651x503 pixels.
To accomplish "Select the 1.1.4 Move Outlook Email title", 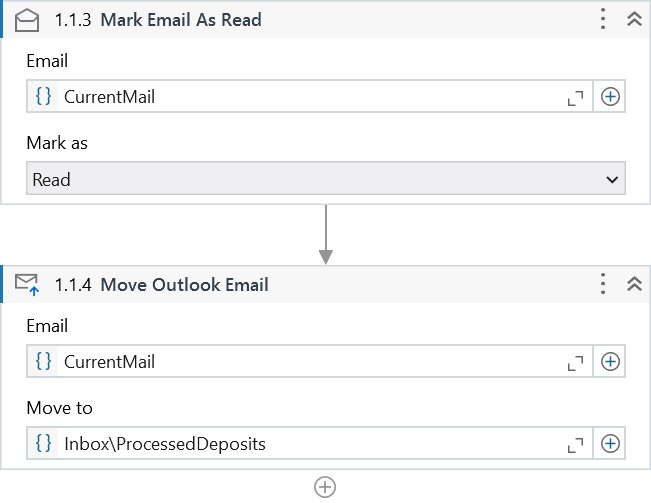I will (x=161, y=285).
